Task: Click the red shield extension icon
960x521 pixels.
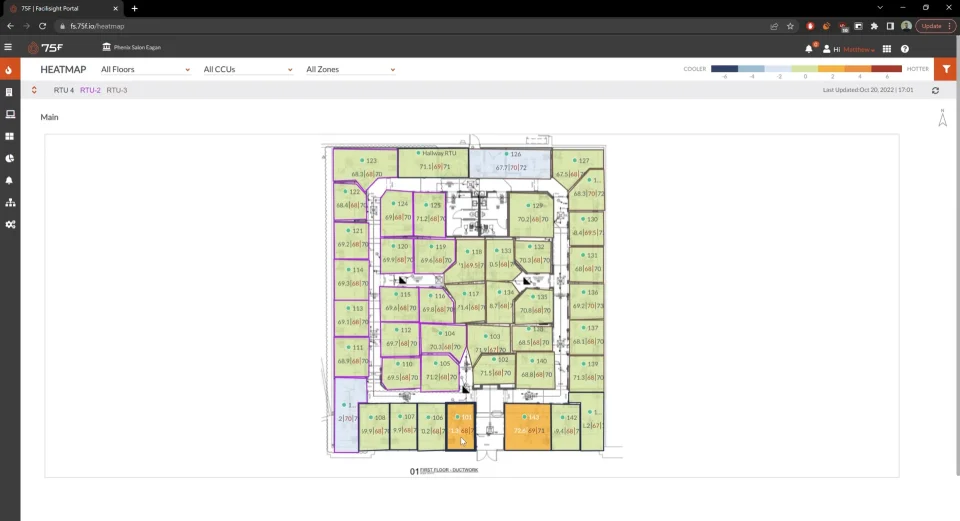Action: tap(810, 26)
